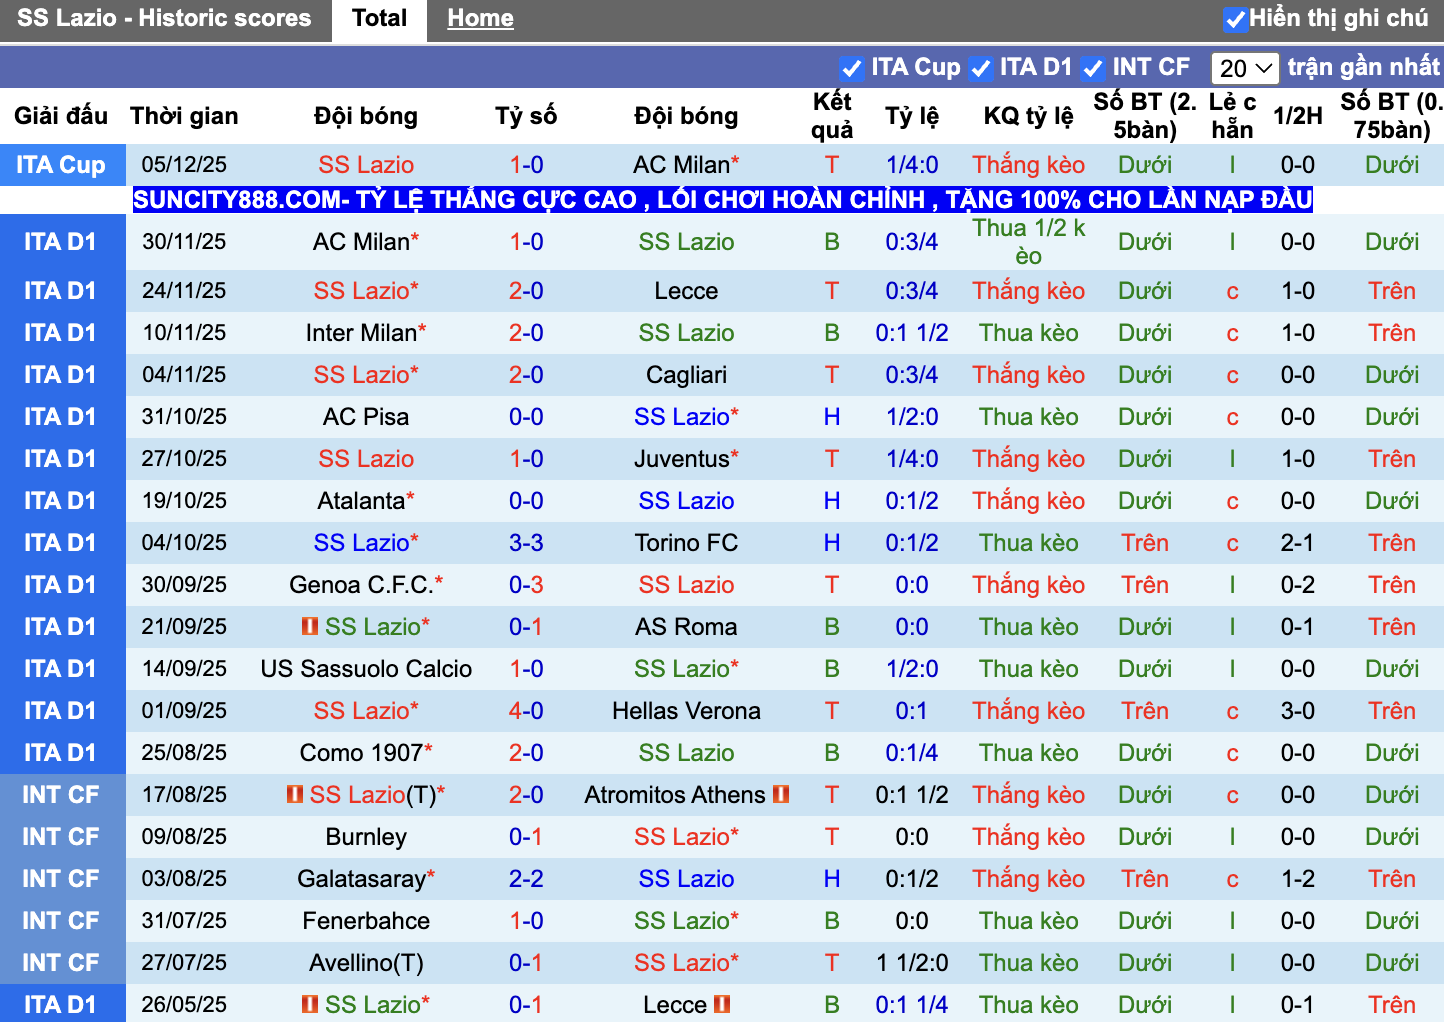1444x1022 pixels.
Task: Click the 1/4:0 odds in the 05/12/25 row
Action: click(x=912, y=165)
